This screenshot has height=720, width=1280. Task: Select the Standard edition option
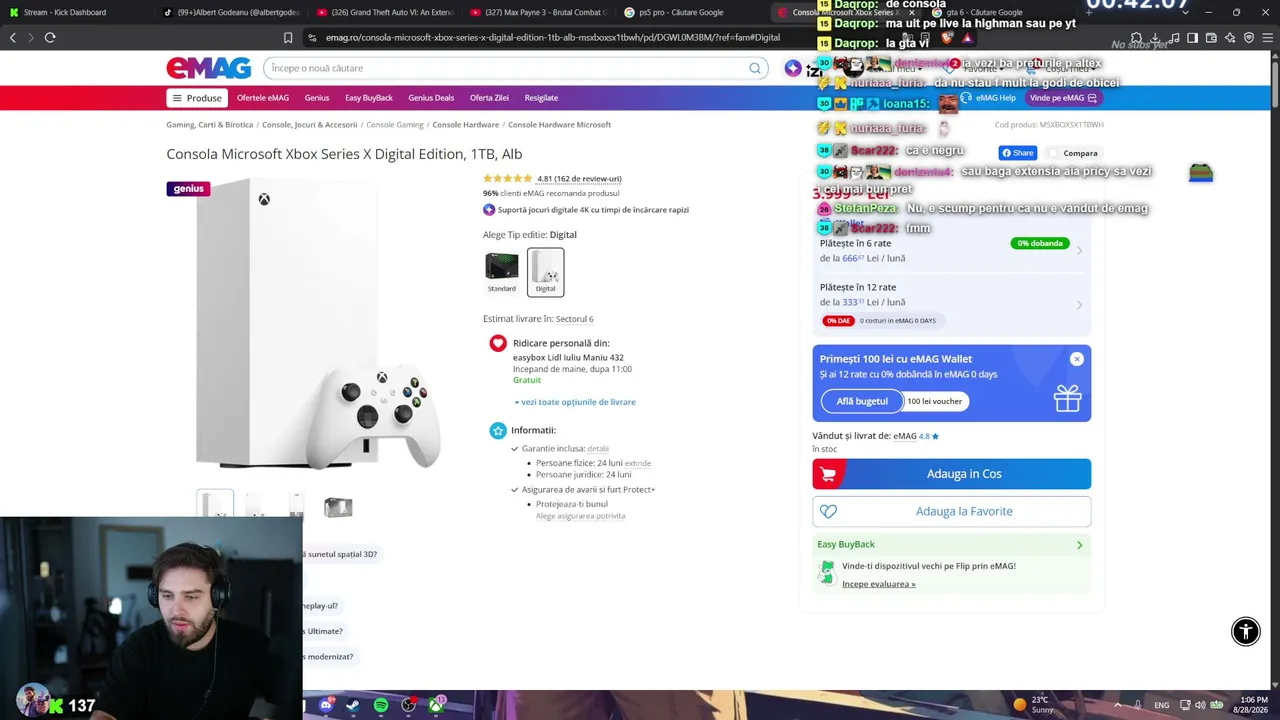pyautogui.click(x=502, y=272)
